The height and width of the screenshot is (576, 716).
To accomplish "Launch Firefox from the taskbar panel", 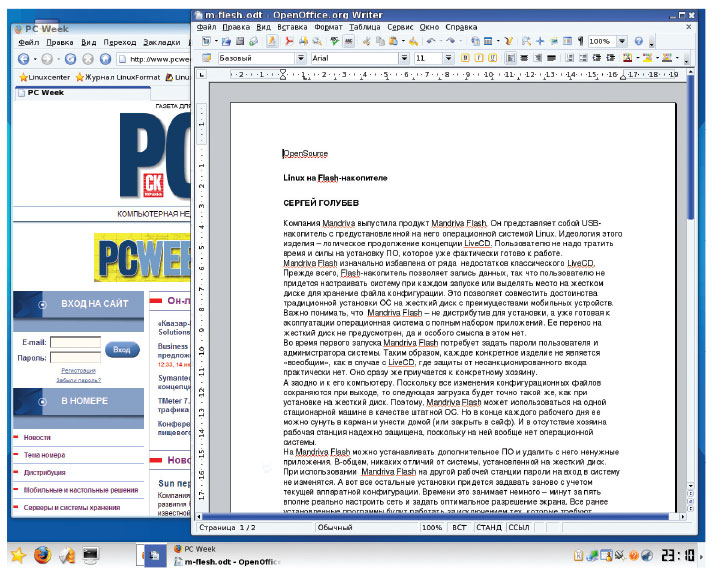I will click(x=42, y=555).
